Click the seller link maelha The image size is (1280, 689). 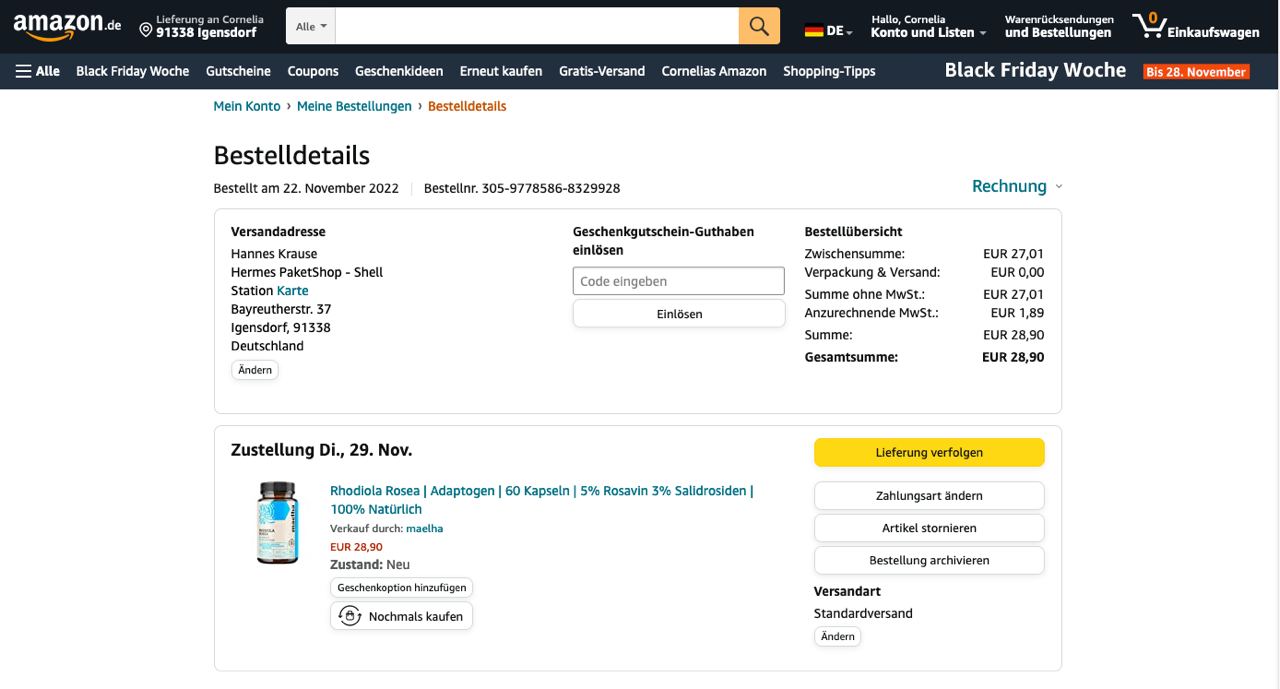[424, 528]
